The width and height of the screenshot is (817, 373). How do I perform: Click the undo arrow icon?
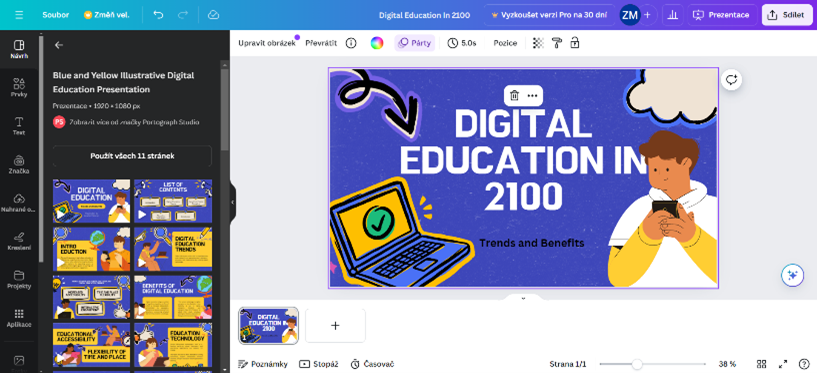pos(158,15)
